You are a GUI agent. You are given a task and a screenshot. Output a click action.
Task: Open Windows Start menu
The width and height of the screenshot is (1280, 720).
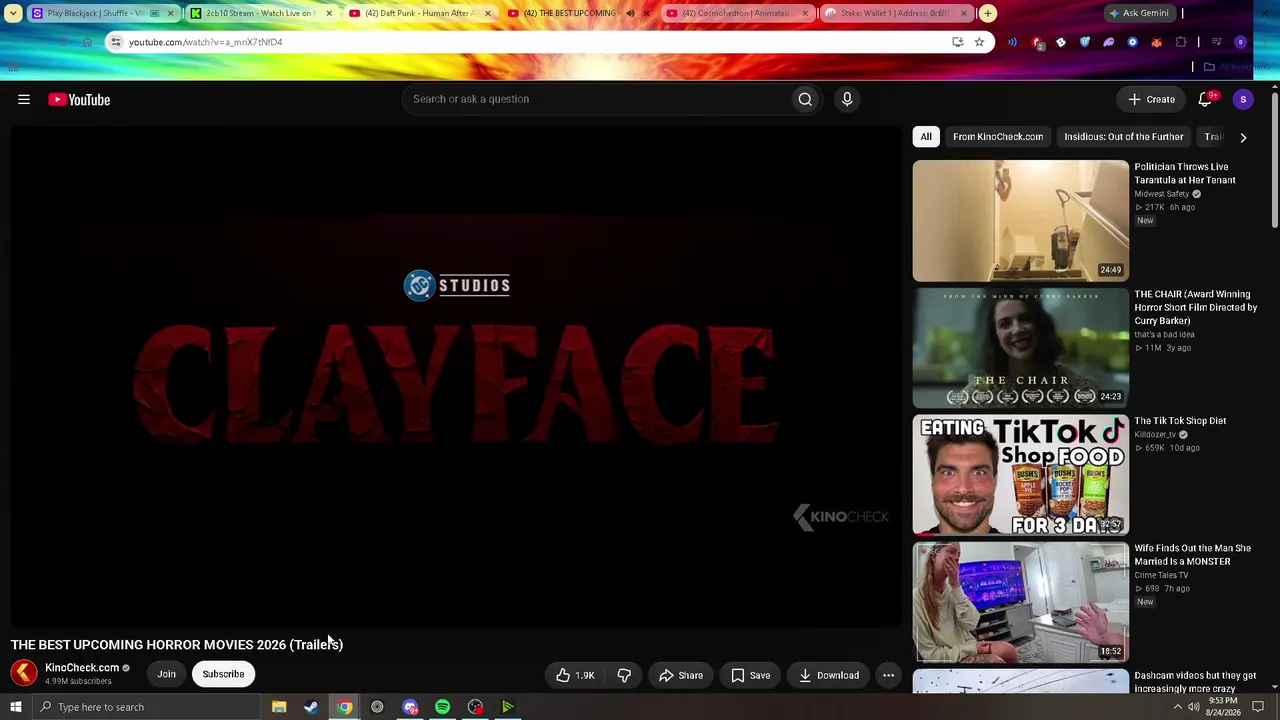[16, 707]
